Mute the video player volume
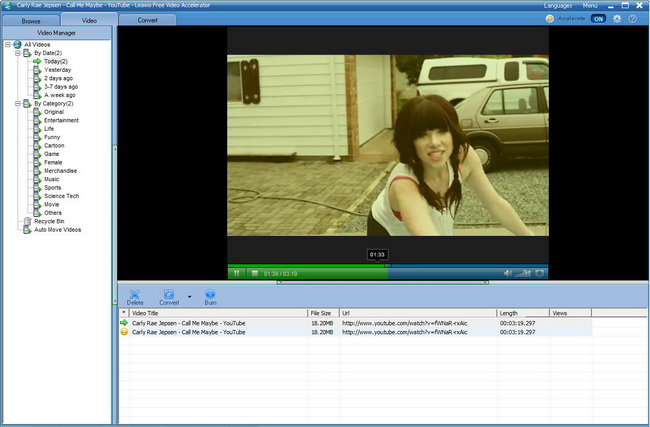 (507, 273)
